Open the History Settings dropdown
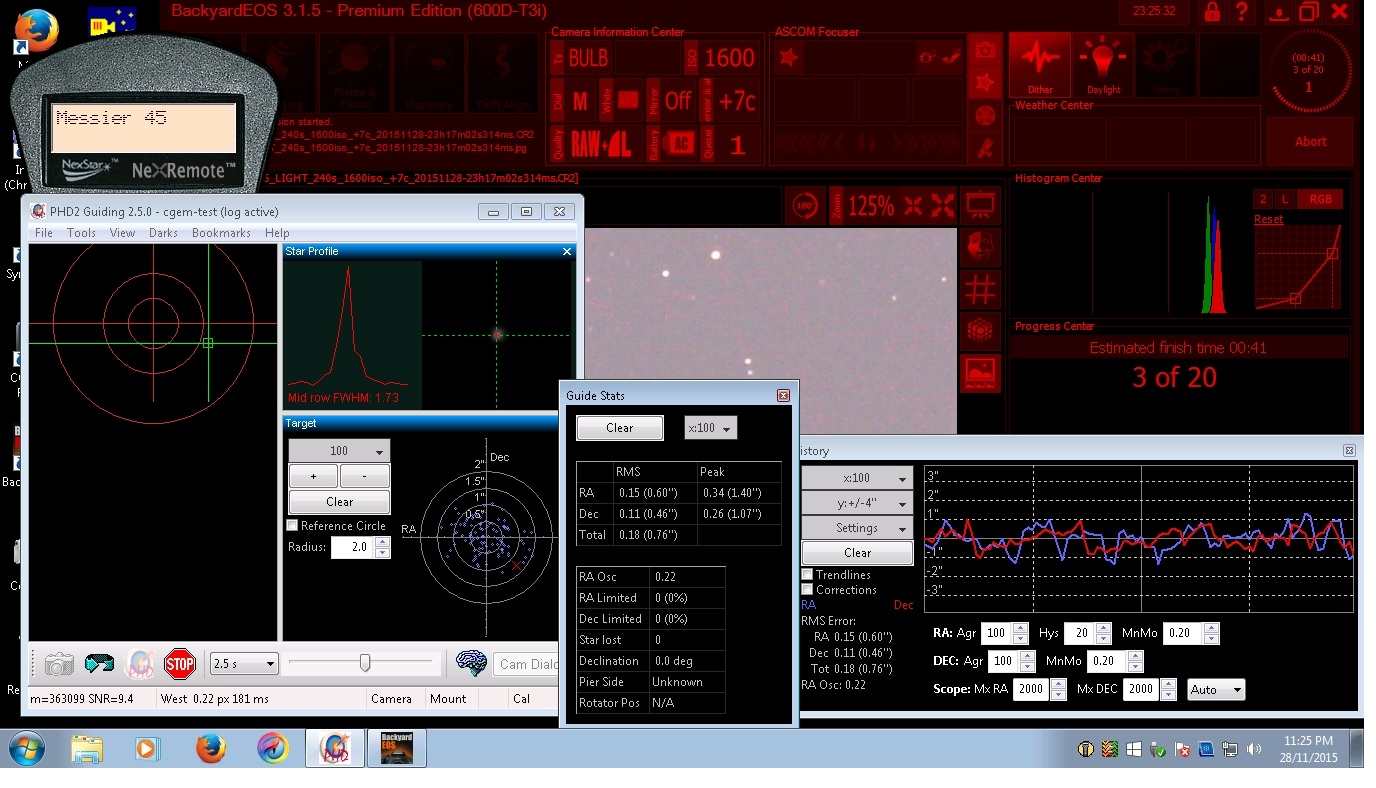The height and width of the screenshot is (788, 1376). click(x=857, y=528)
